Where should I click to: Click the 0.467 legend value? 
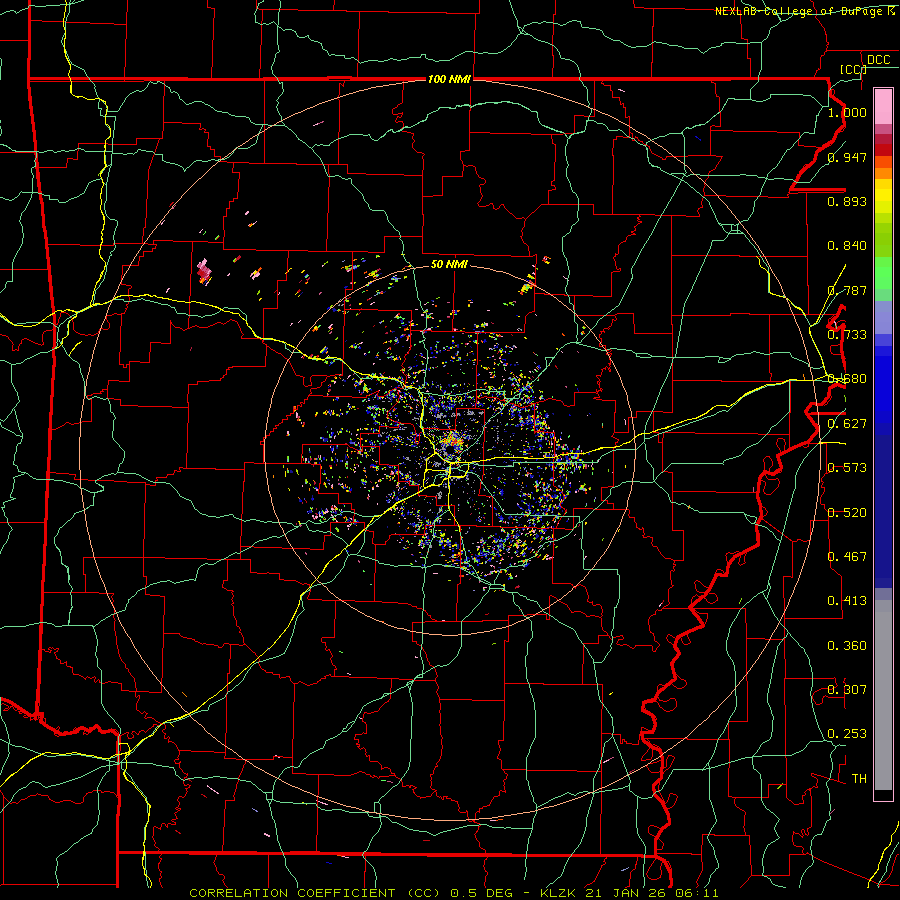point(847,557)
